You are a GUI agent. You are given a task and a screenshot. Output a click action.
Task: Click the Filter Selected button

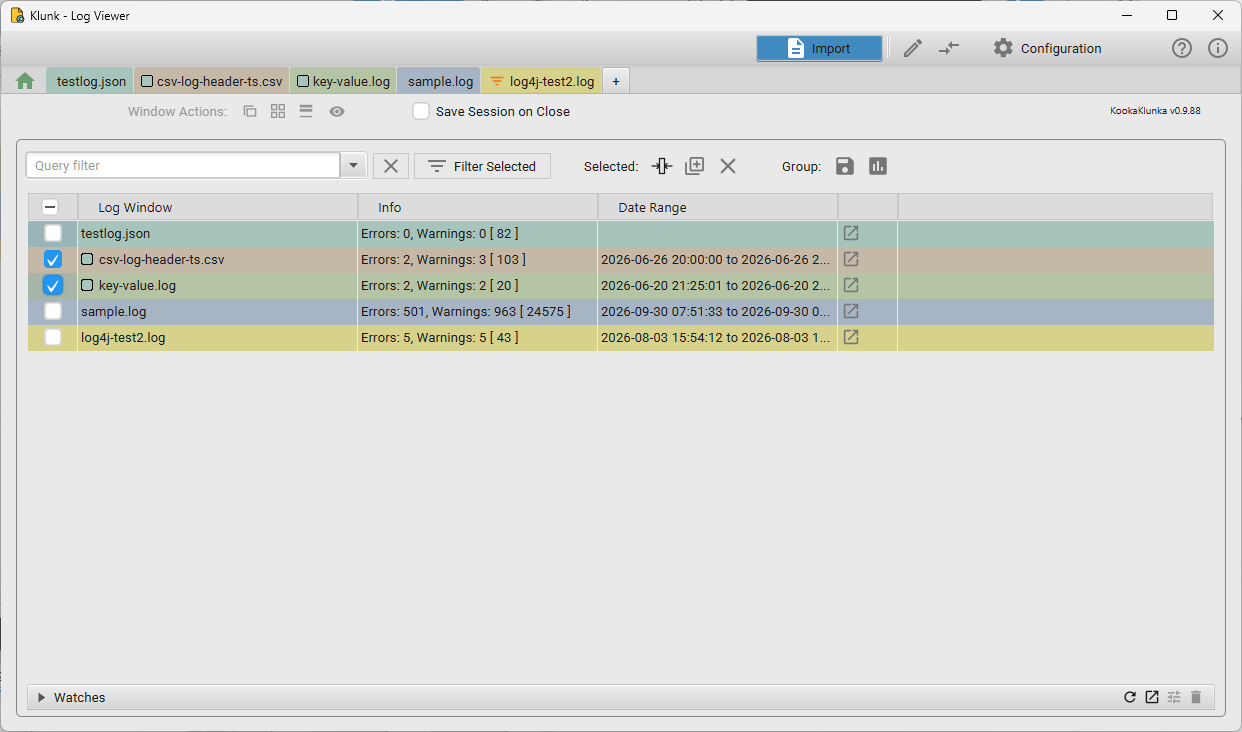[482, 166]
